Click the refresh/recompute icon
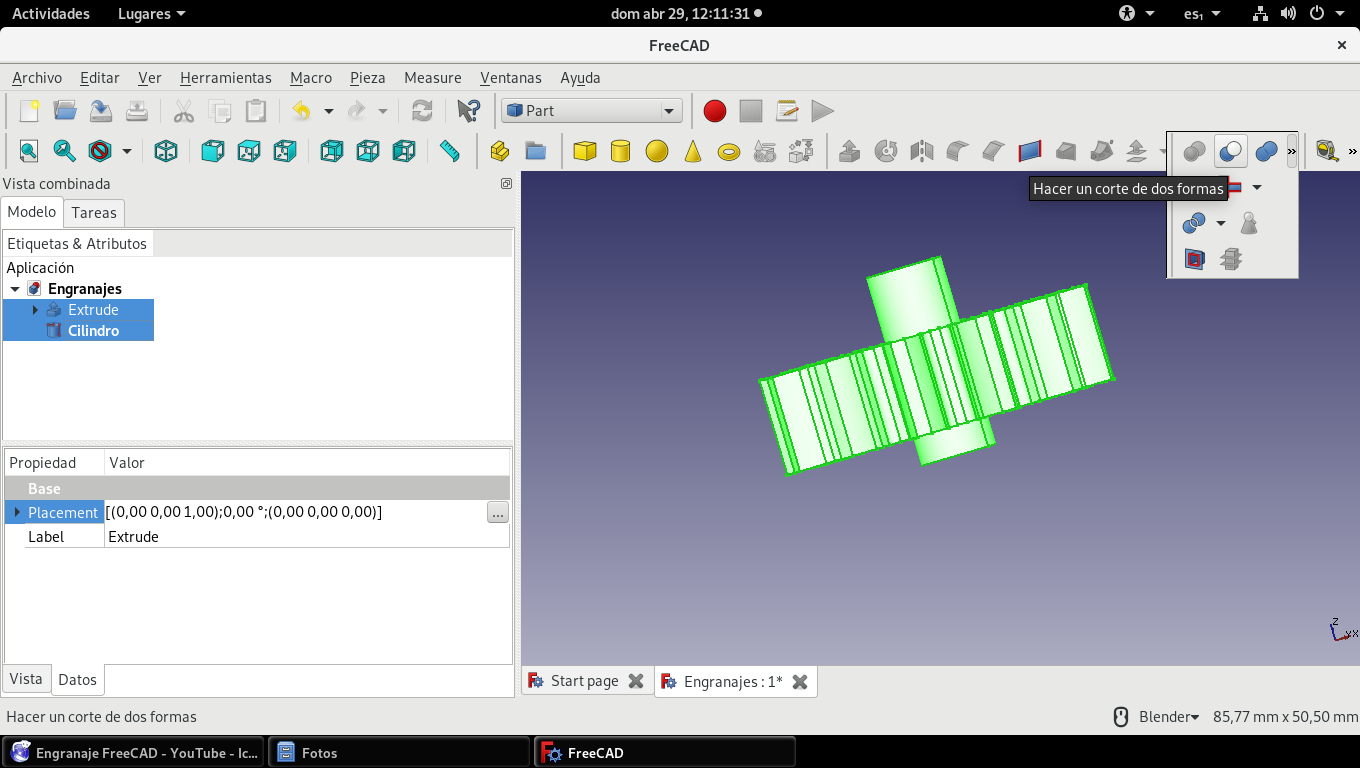 click(422, 111)
